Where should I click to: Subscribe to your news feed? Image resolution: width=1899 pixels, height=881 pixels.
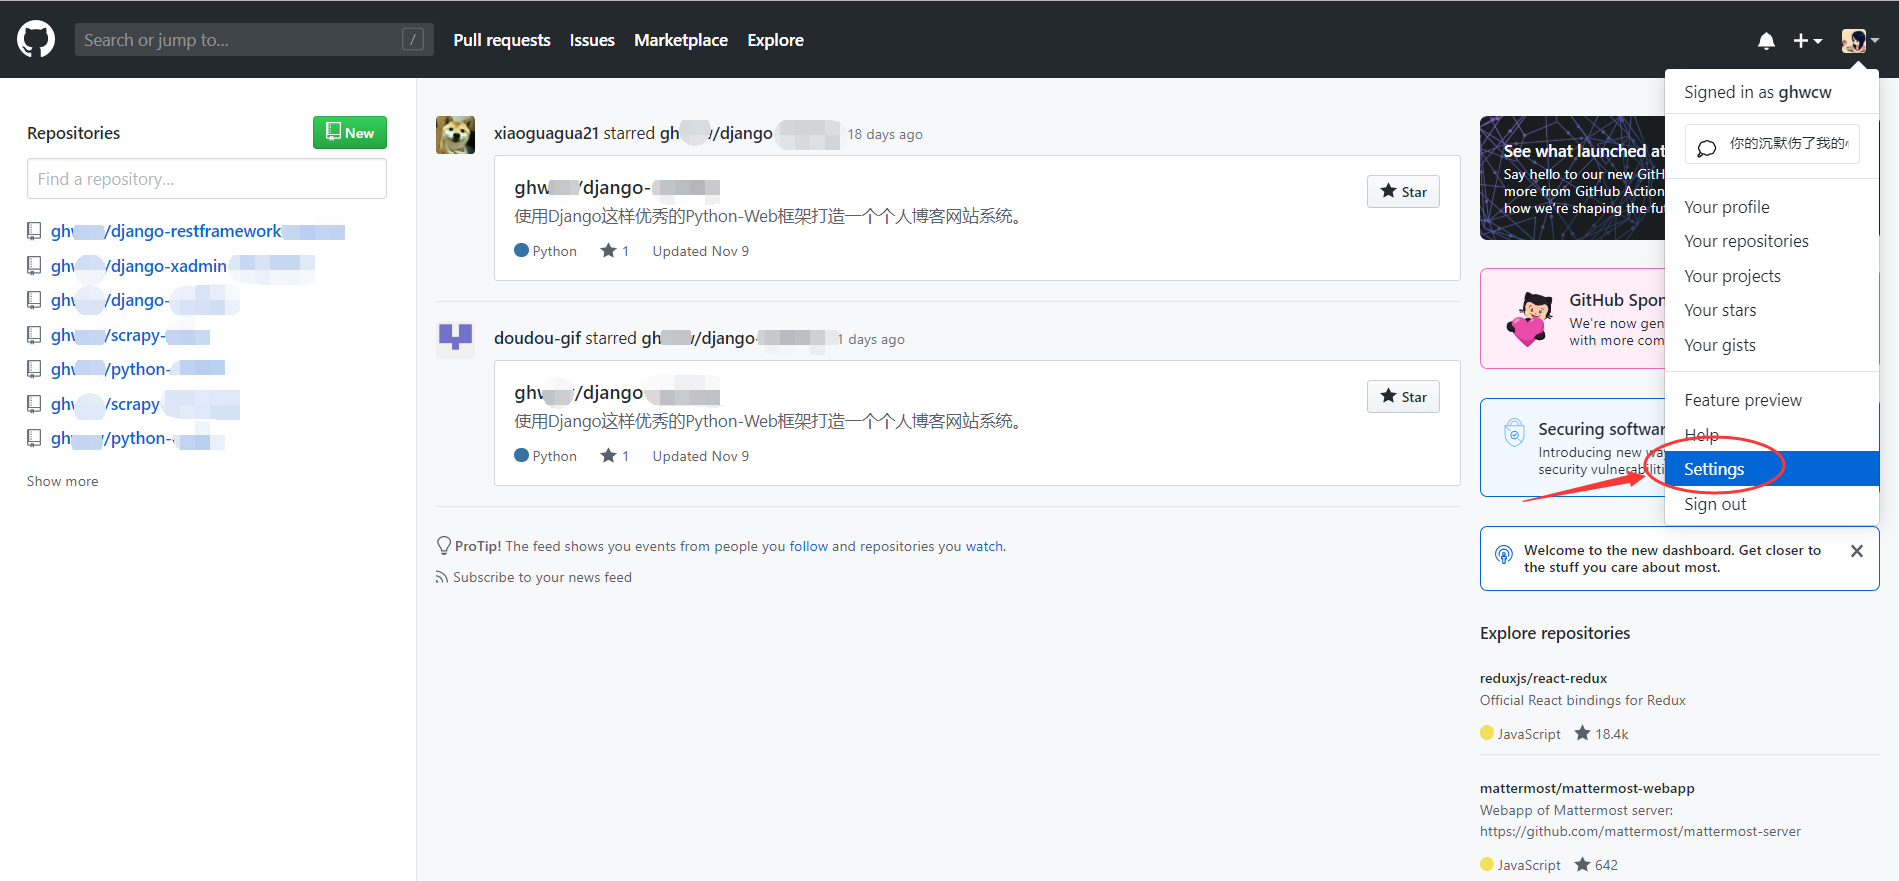(x=542, y=577)
